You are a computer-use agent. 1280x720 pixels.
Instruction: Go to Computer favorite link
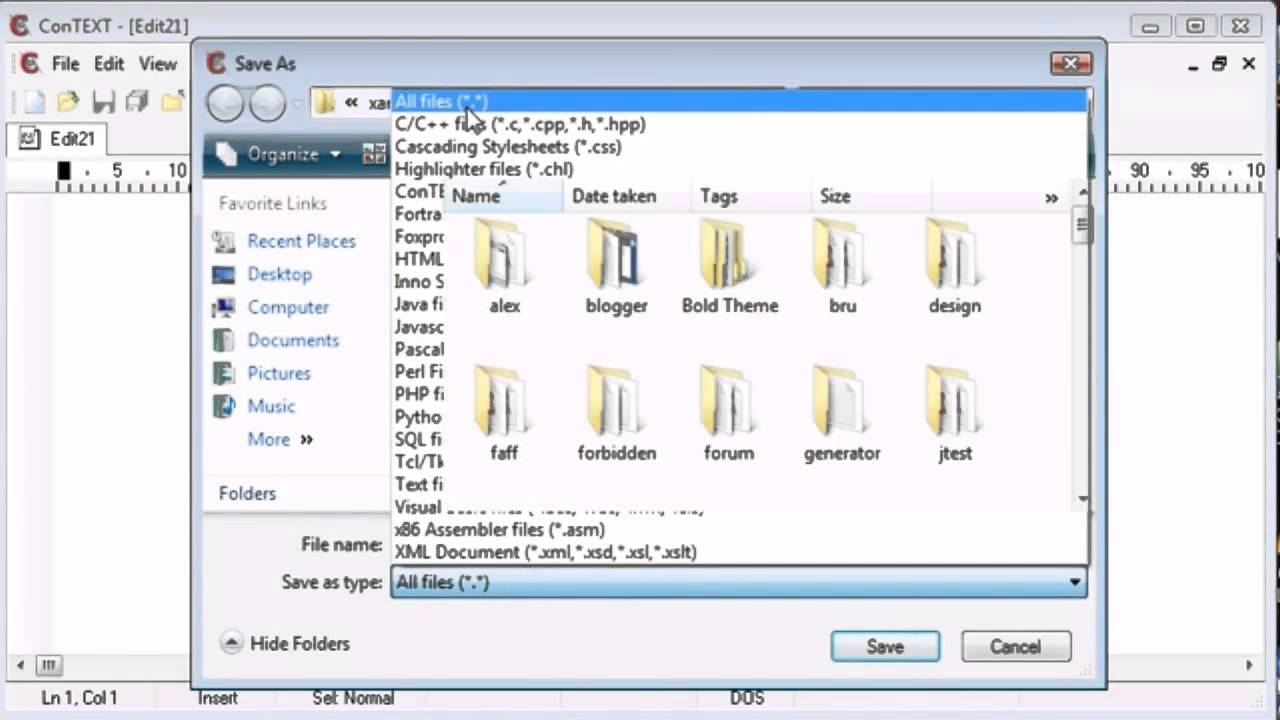click(288, 307)
